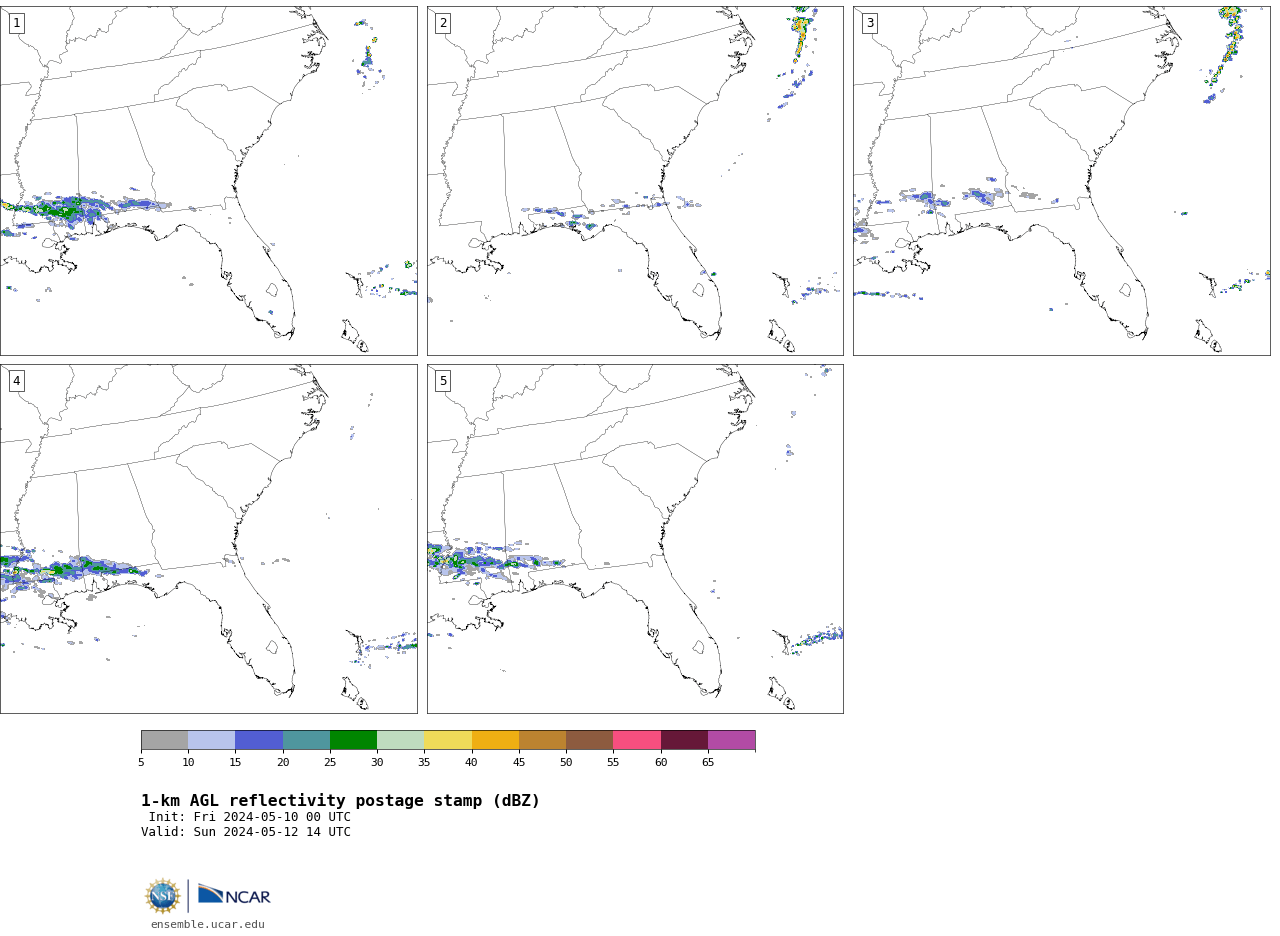Click the gray 5-10 dBZ swatch
1280x936 pixels.
(x=164, y=740)
